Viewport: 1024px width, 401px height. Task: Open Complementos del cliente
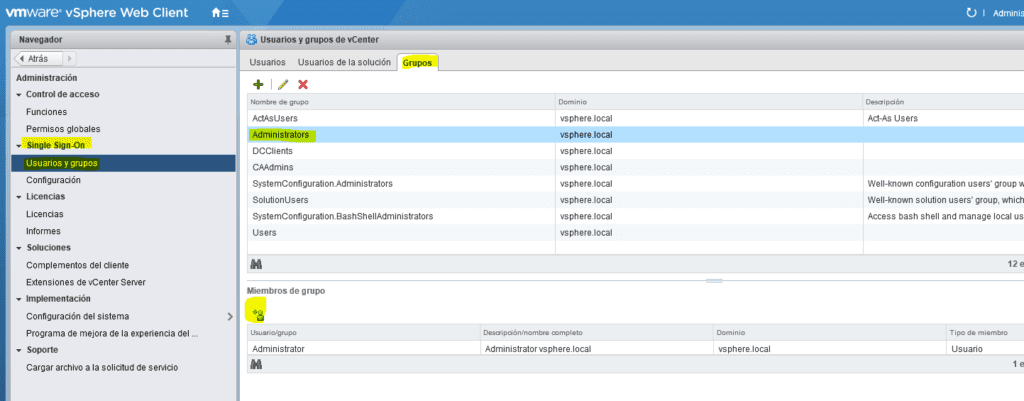coord(78,265)
